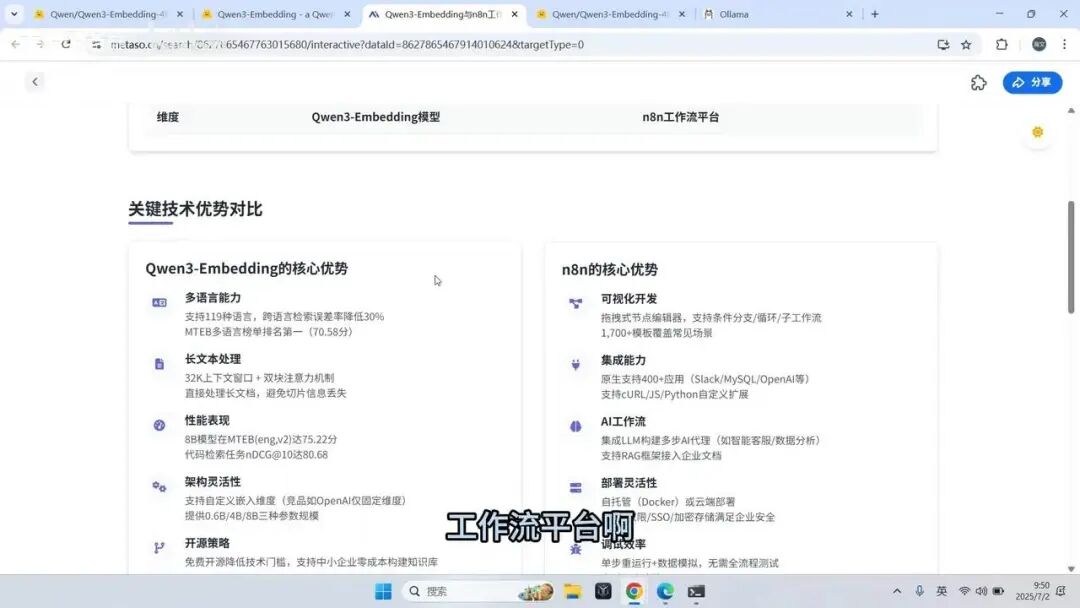This screenshot has height=608, width=1080.
Task: Click the Qwen3-Embedding的核心优势 card title
Action: [247, 269]
